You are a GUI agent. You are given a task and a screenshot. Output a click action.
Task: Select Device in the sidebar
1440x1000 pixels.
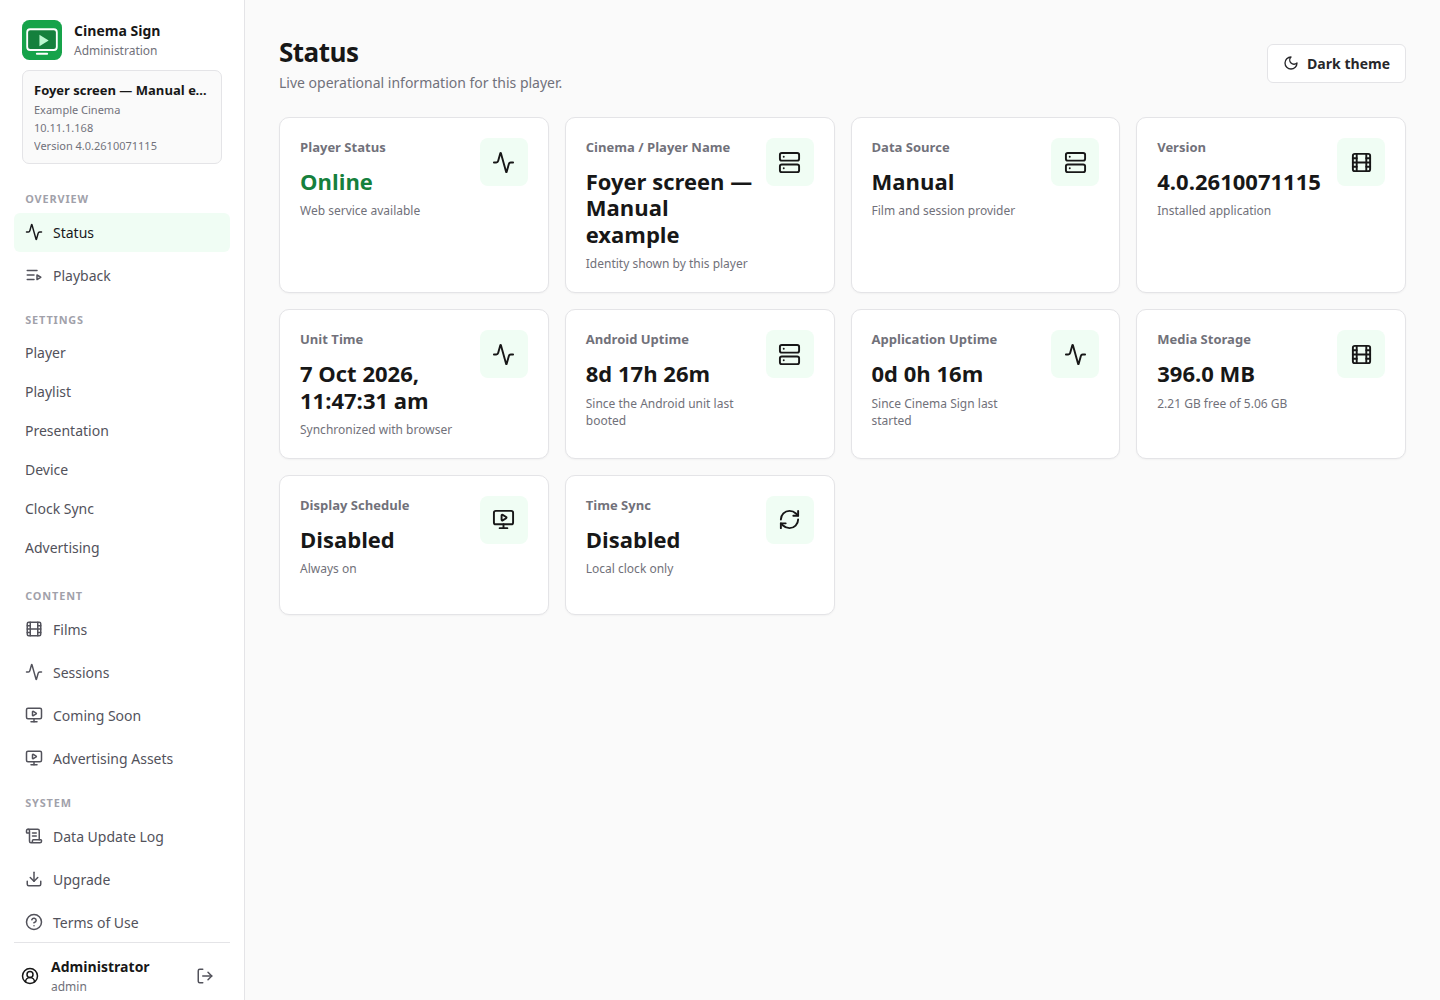point(122,470)
